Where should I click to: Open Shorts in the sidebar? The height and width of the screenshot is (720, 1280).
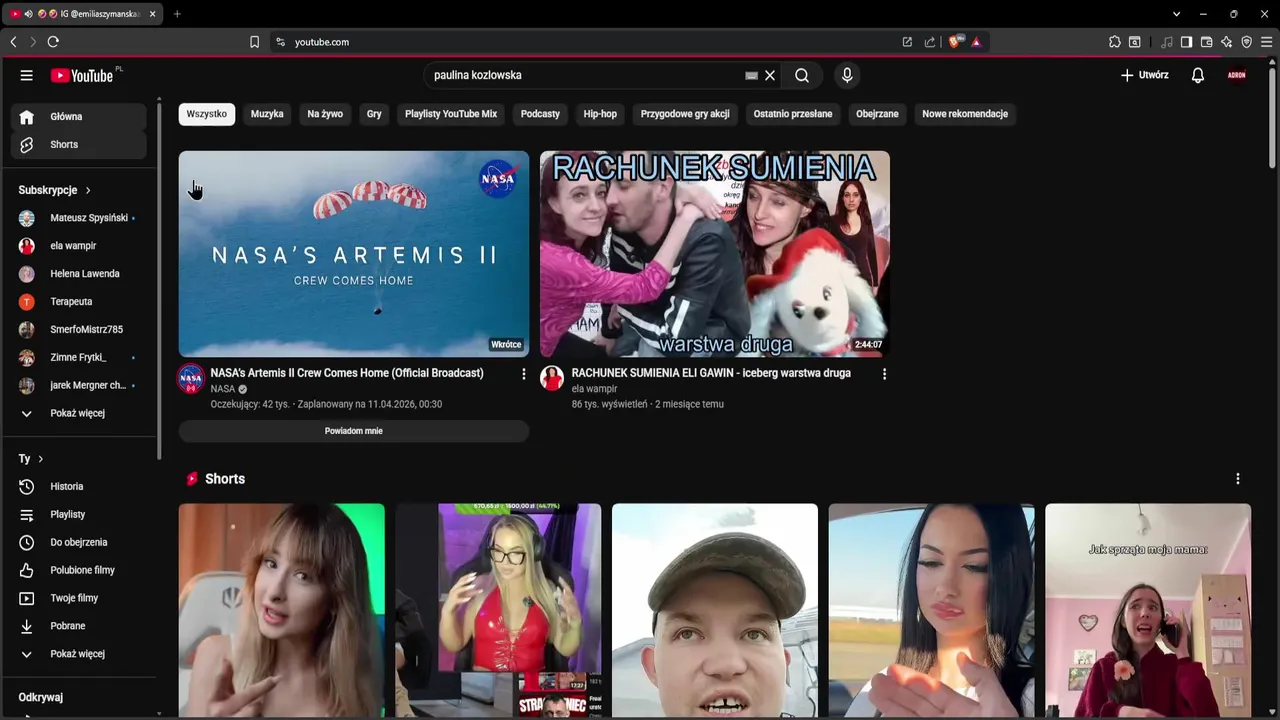click(x=79, y=145)
